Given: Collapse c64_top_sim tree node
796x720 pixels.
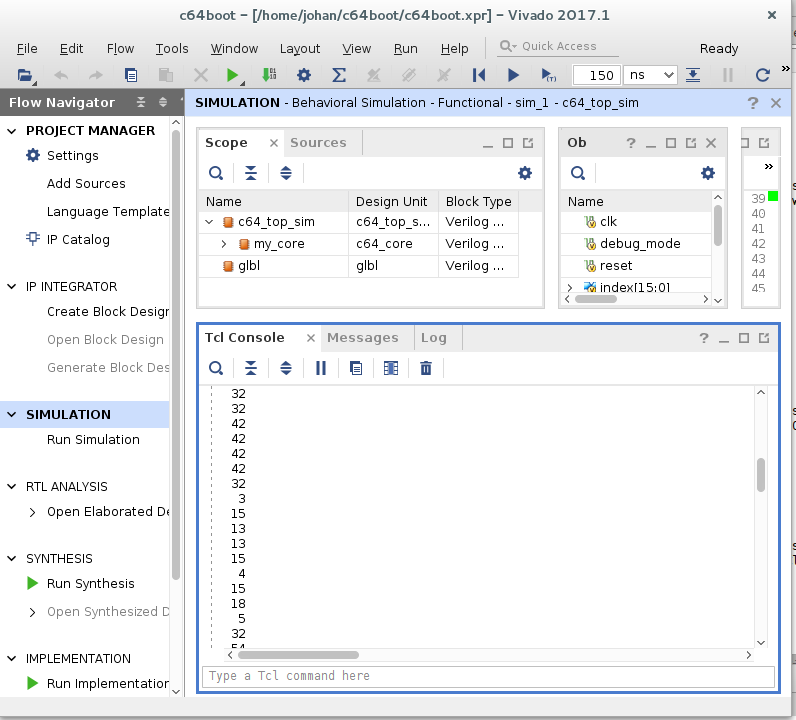Looking at the screenshot, I should tap(209, 222).
